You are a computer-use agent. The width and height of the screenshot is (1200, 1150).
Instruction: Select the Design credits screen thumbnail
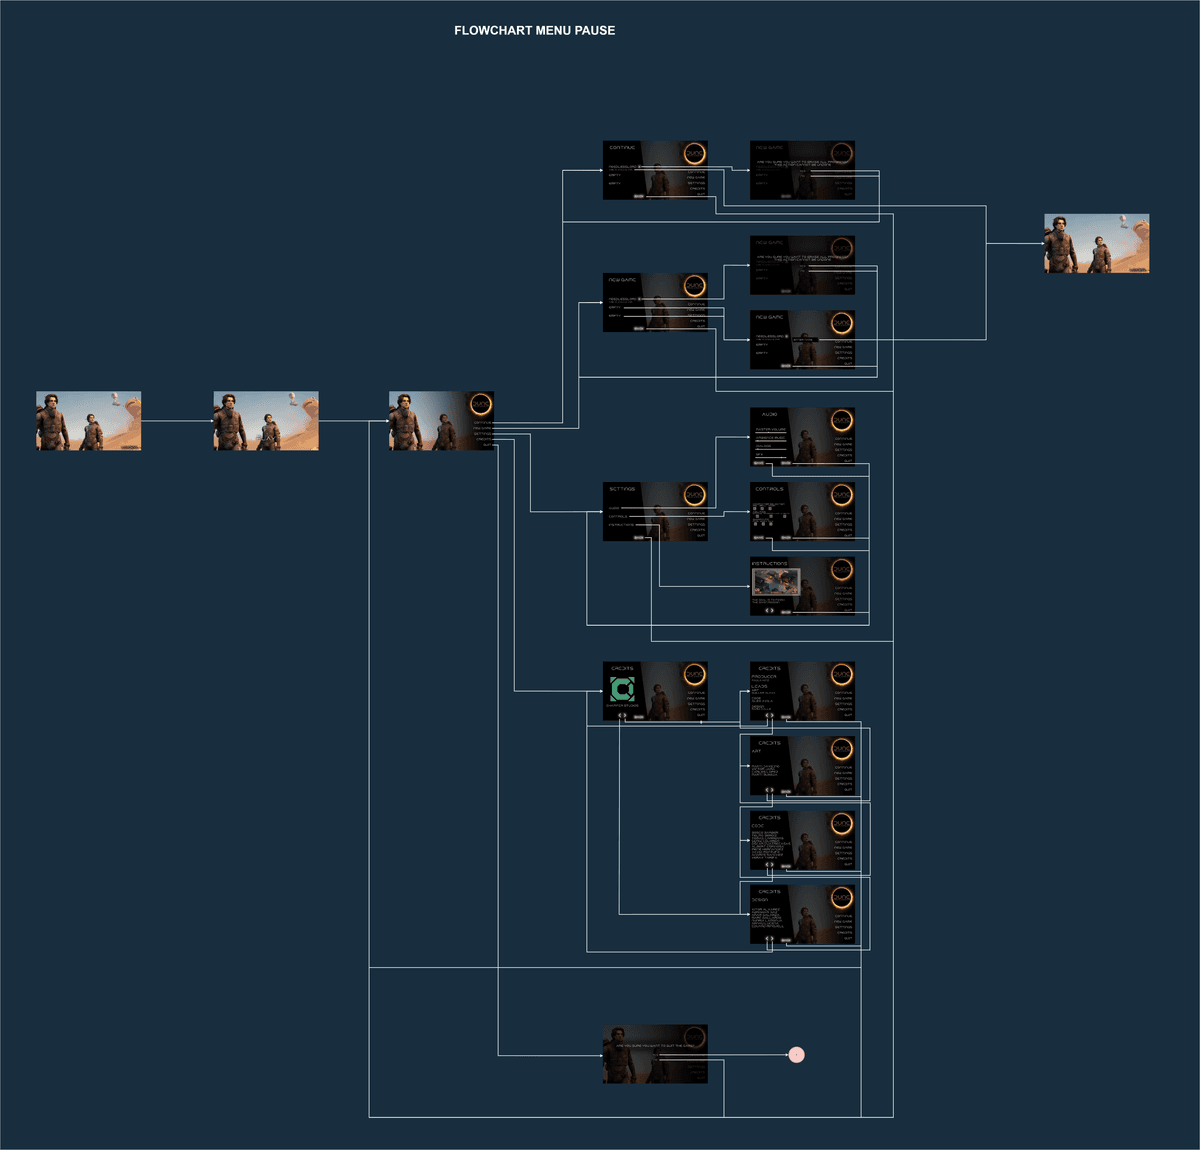click(x=803, y=913)
